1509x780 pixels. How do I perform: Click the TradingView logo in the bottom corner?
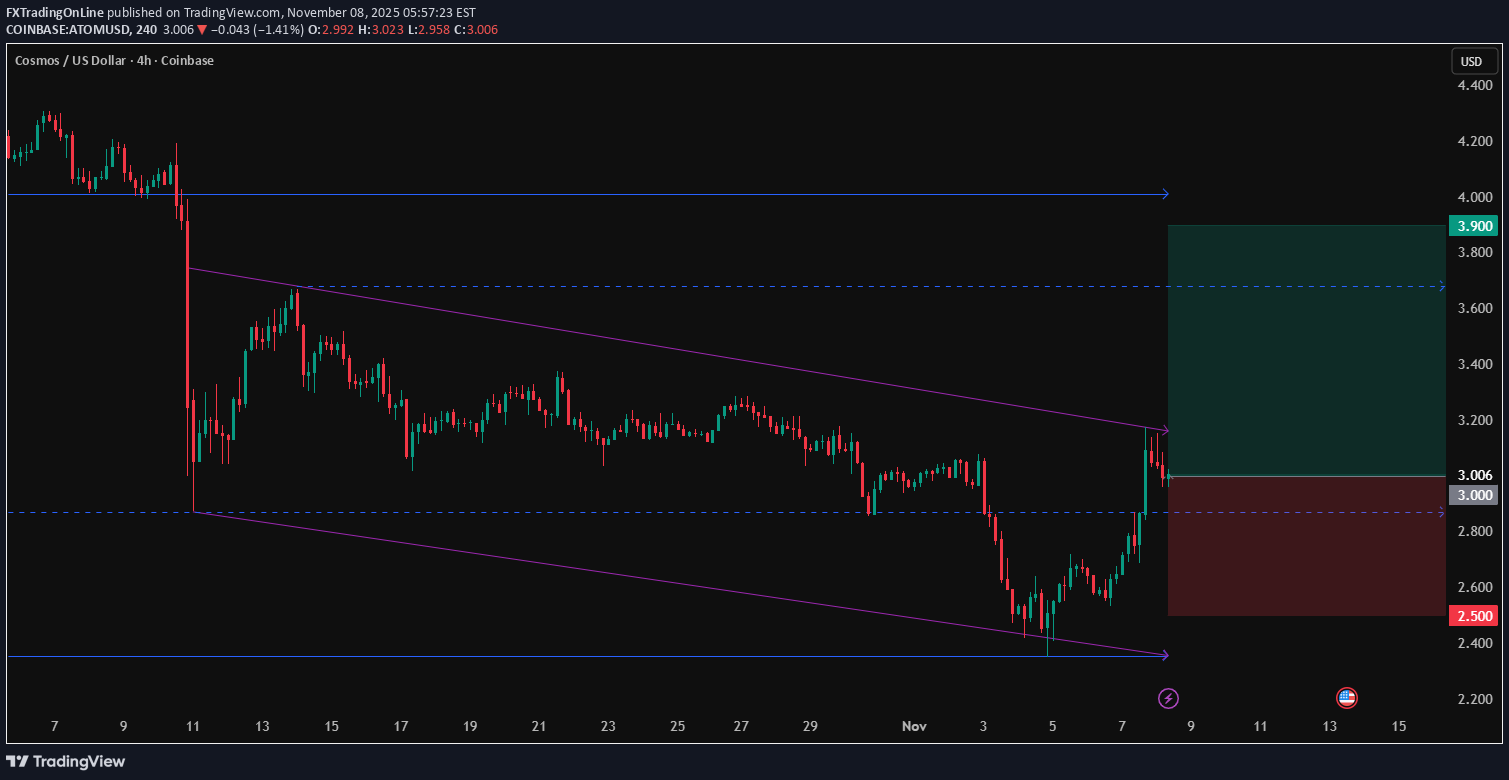pos(63,761)
